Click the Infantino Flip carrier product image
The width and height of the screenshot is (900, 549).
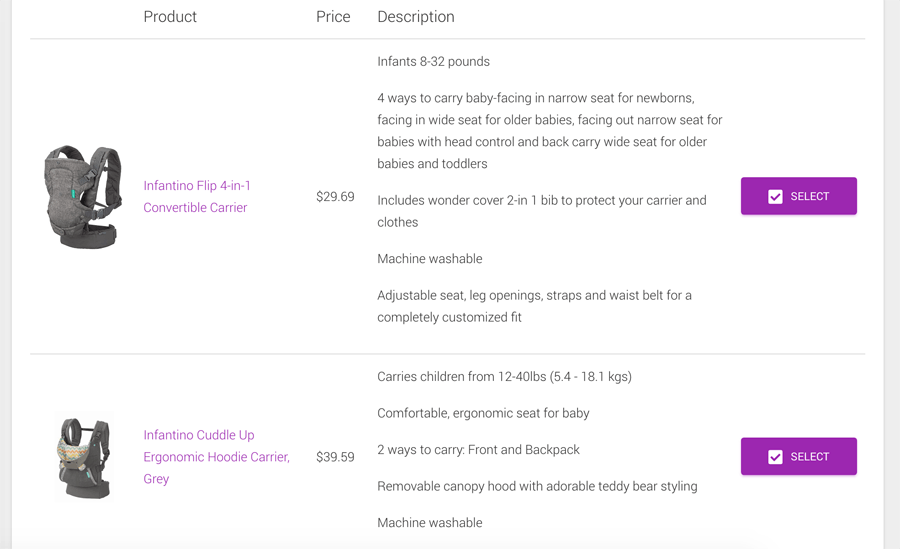[x=83, y=196]
